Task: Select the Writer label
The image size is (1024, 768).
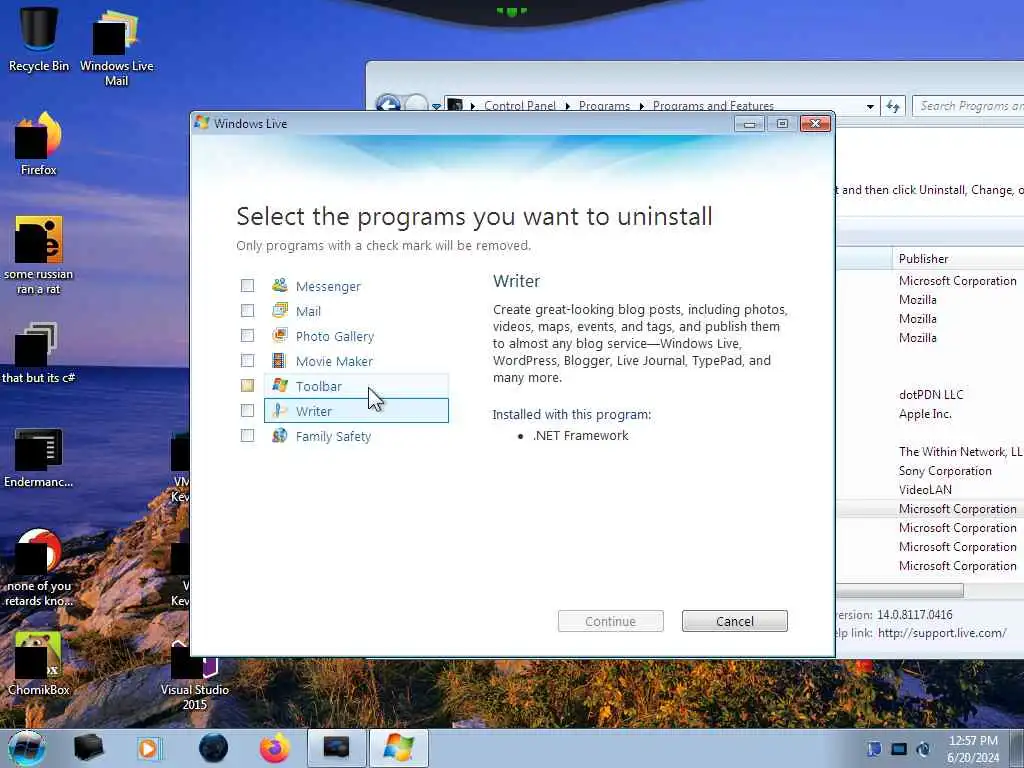Action: pos(313,411)
